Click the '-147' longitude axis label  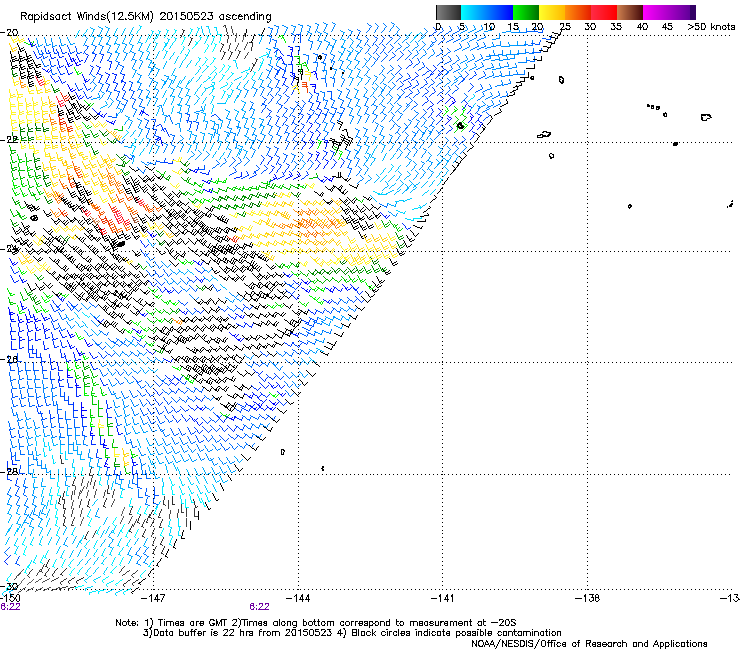pyautogui.click(x=154, y=598)
